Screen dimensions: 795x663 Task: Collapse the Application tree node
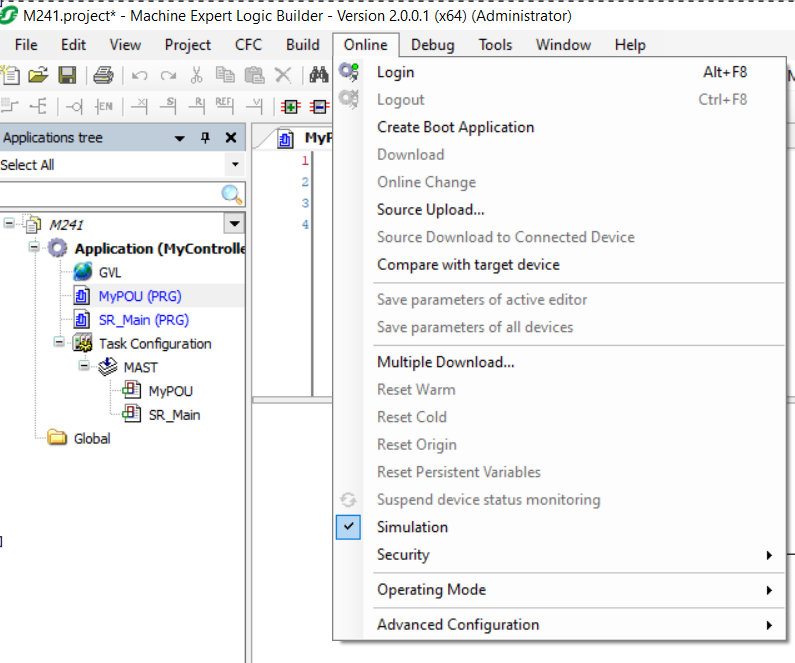point(34,247)
